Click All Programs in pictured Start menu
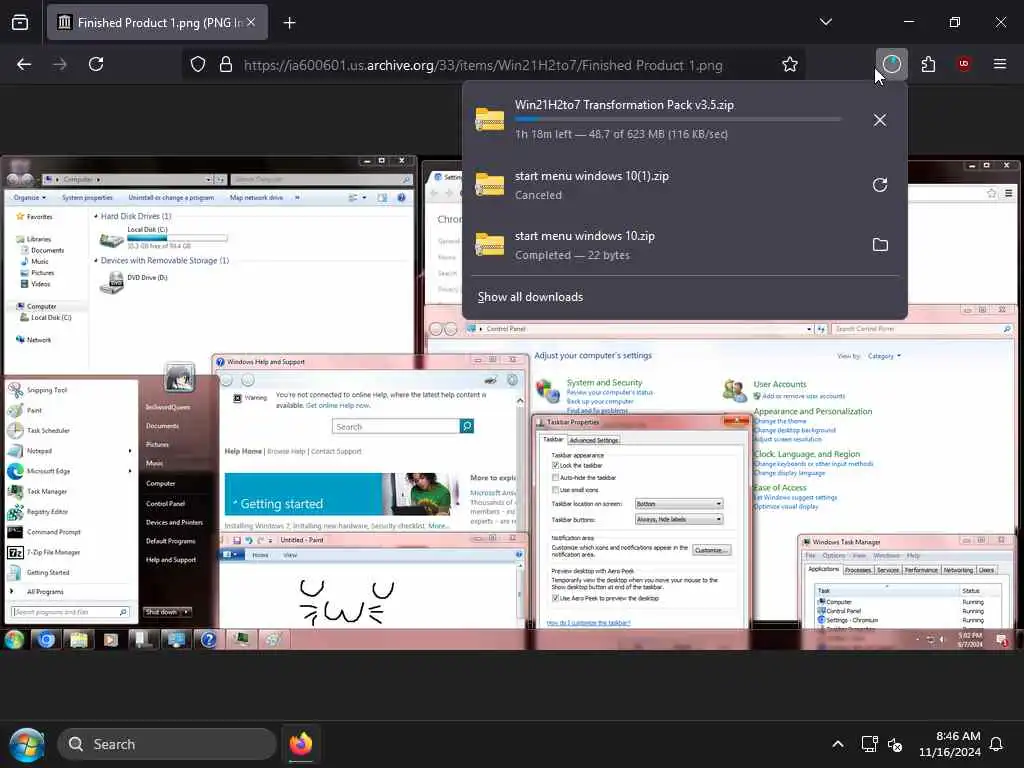 pos(45,592)
